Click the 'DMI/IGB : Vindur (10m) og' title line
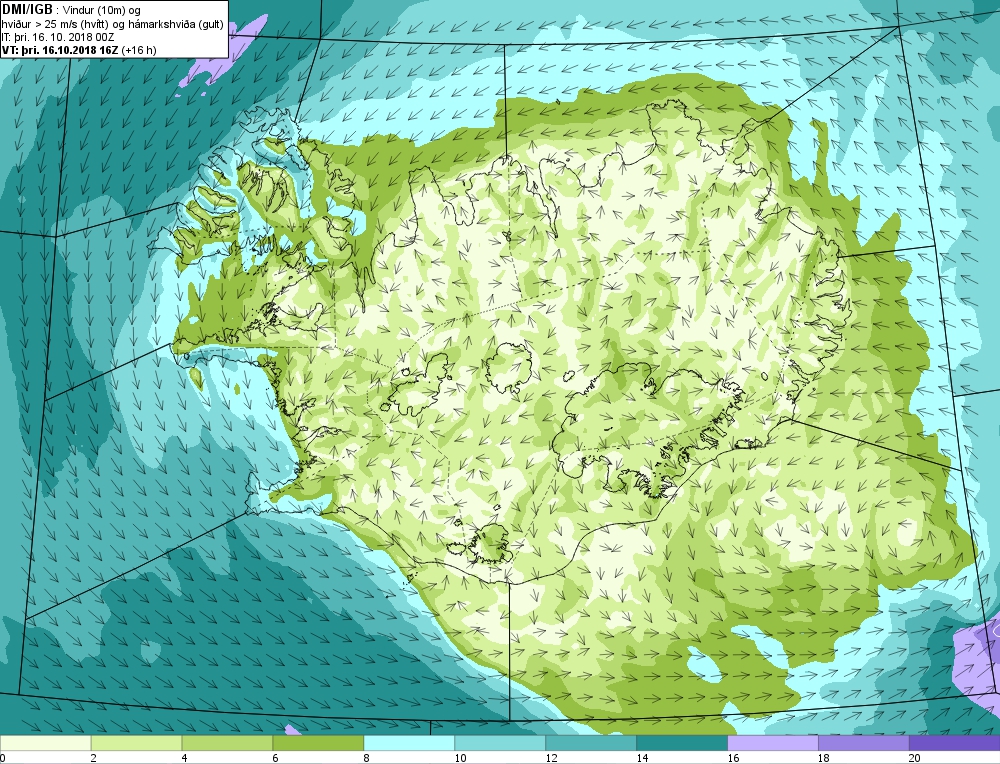The height and width of the screenshot is (764, 1000). (x=71, y=10)
